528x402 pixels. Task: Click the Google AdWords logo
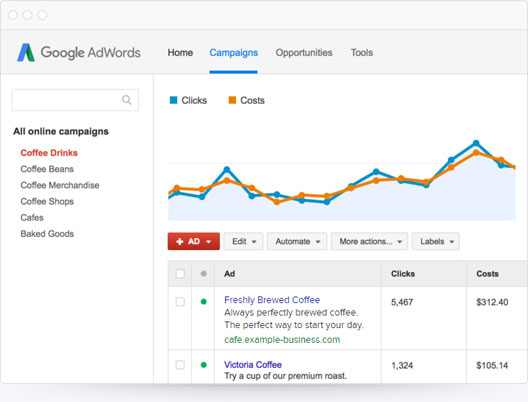[x=79, y=53]
